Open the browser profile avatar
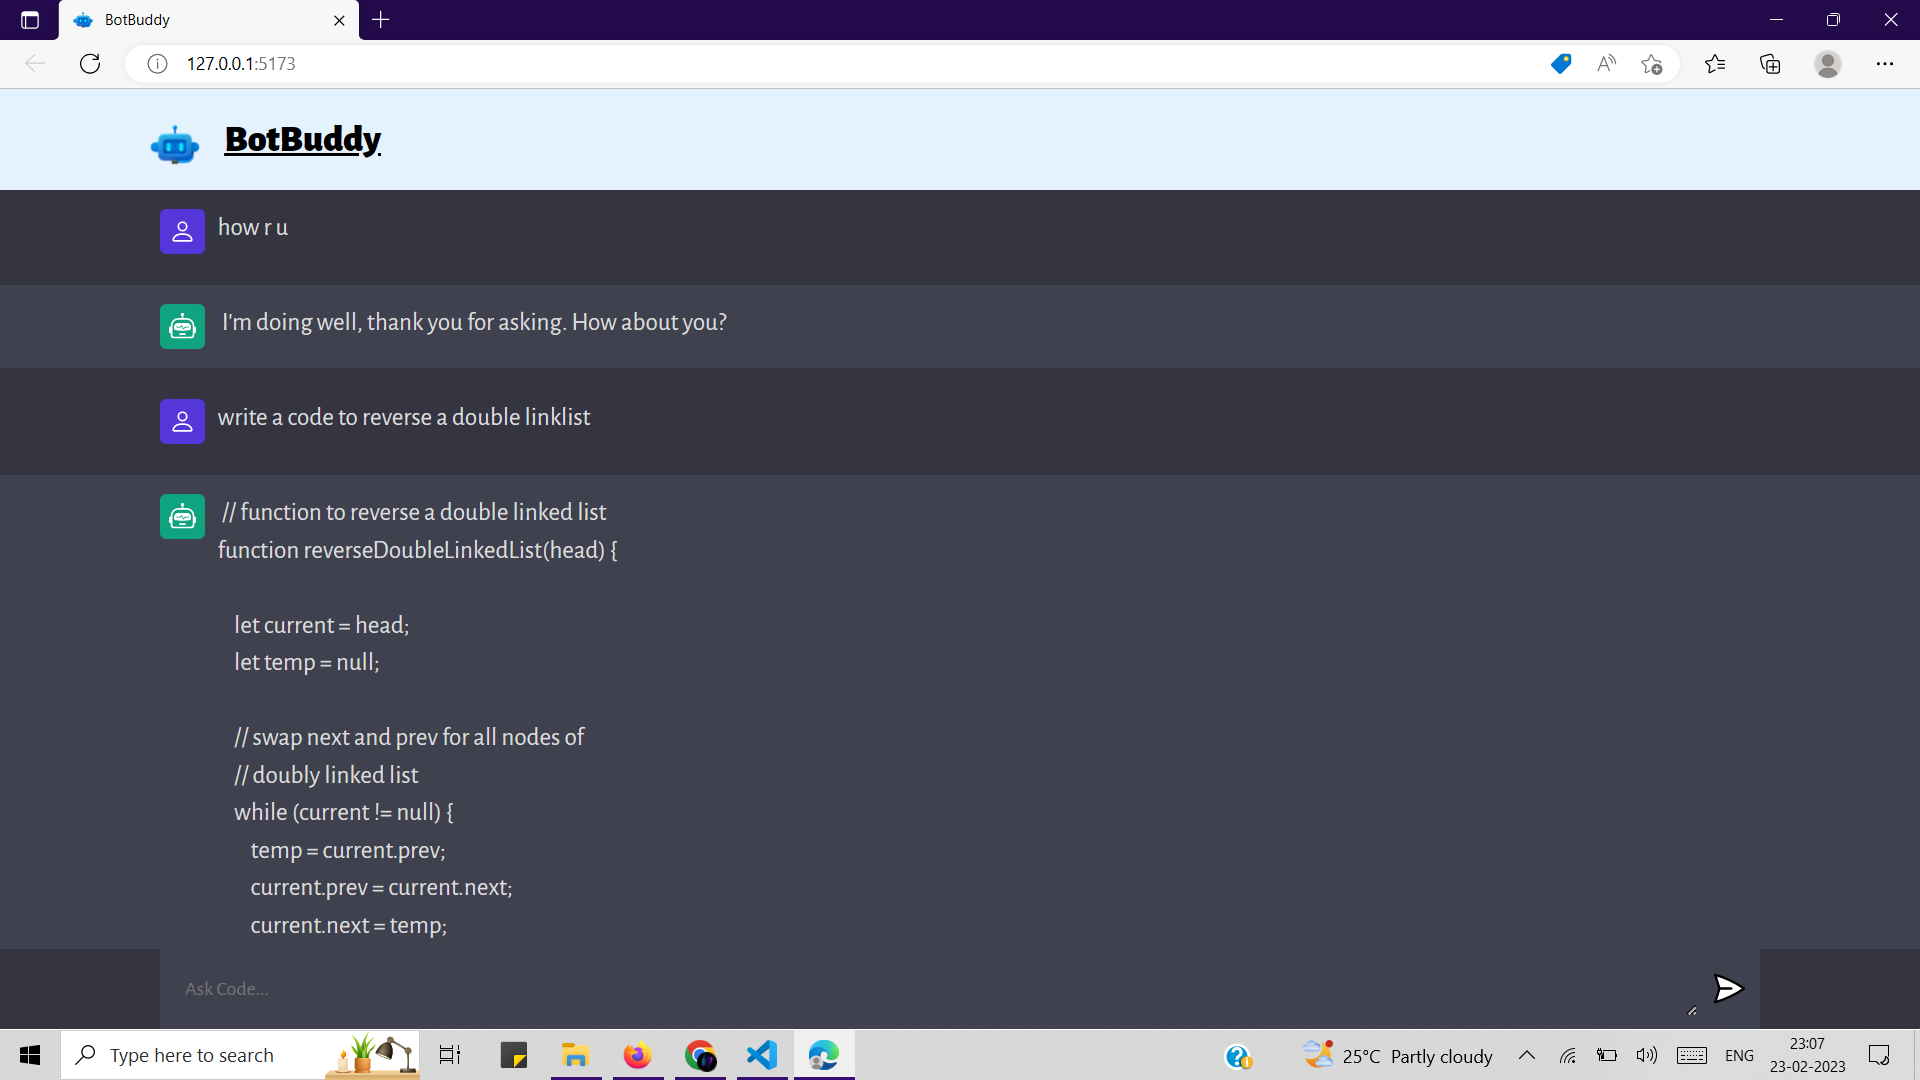This screenshot has height=1080, width=1920. coord(1828,64)
